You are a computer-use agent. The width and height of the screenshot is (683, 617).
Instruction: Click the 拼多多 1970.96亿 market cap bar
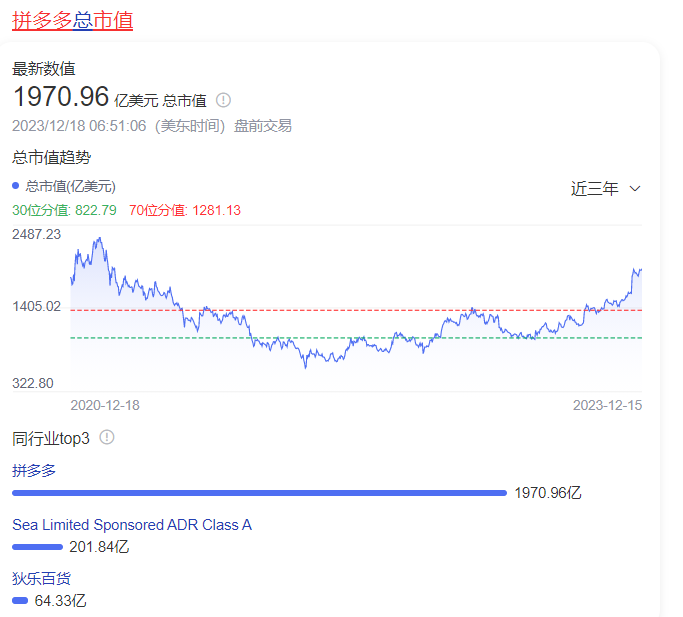pyautogui.click(x=260, y=493)
